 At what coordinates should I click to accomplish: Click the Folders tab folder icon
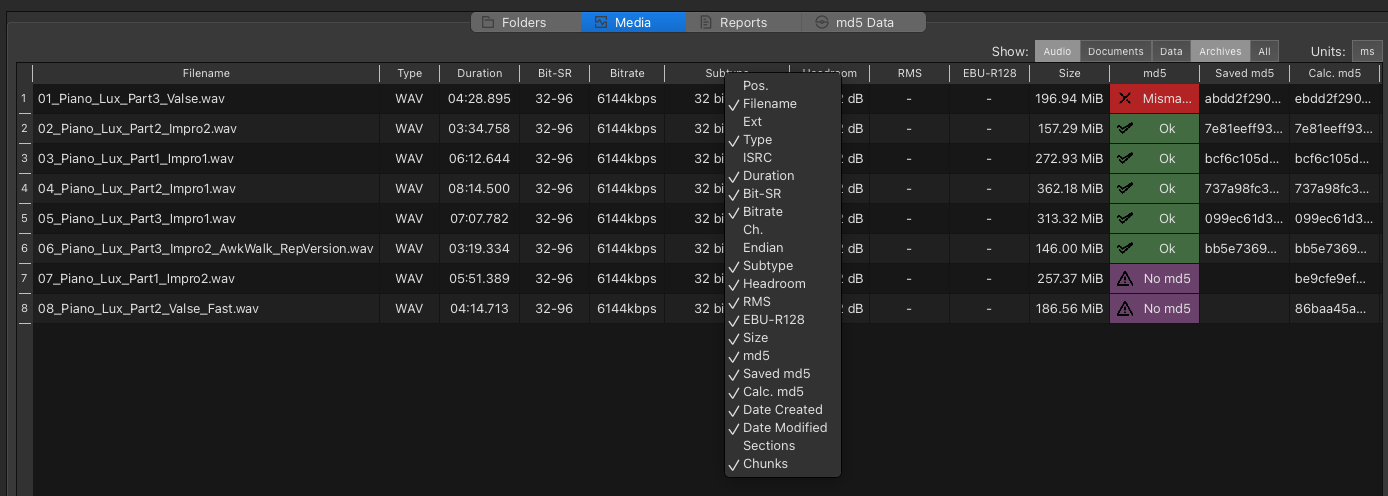coord(488,22)
